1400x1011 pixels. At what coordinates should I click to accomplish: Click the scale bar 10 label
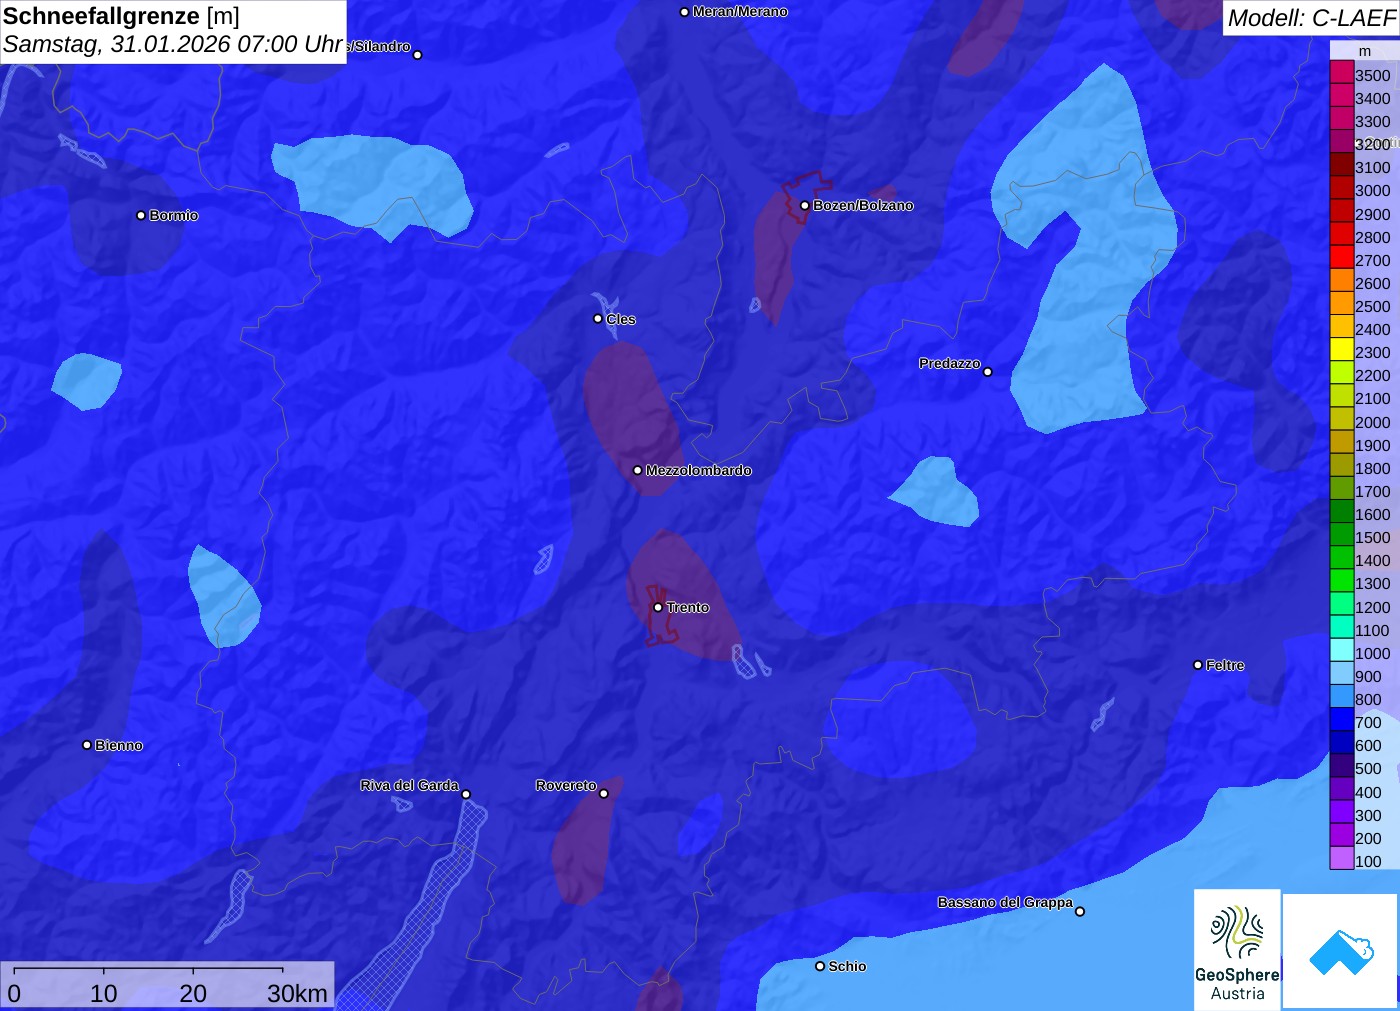click(x=104, y=993)
